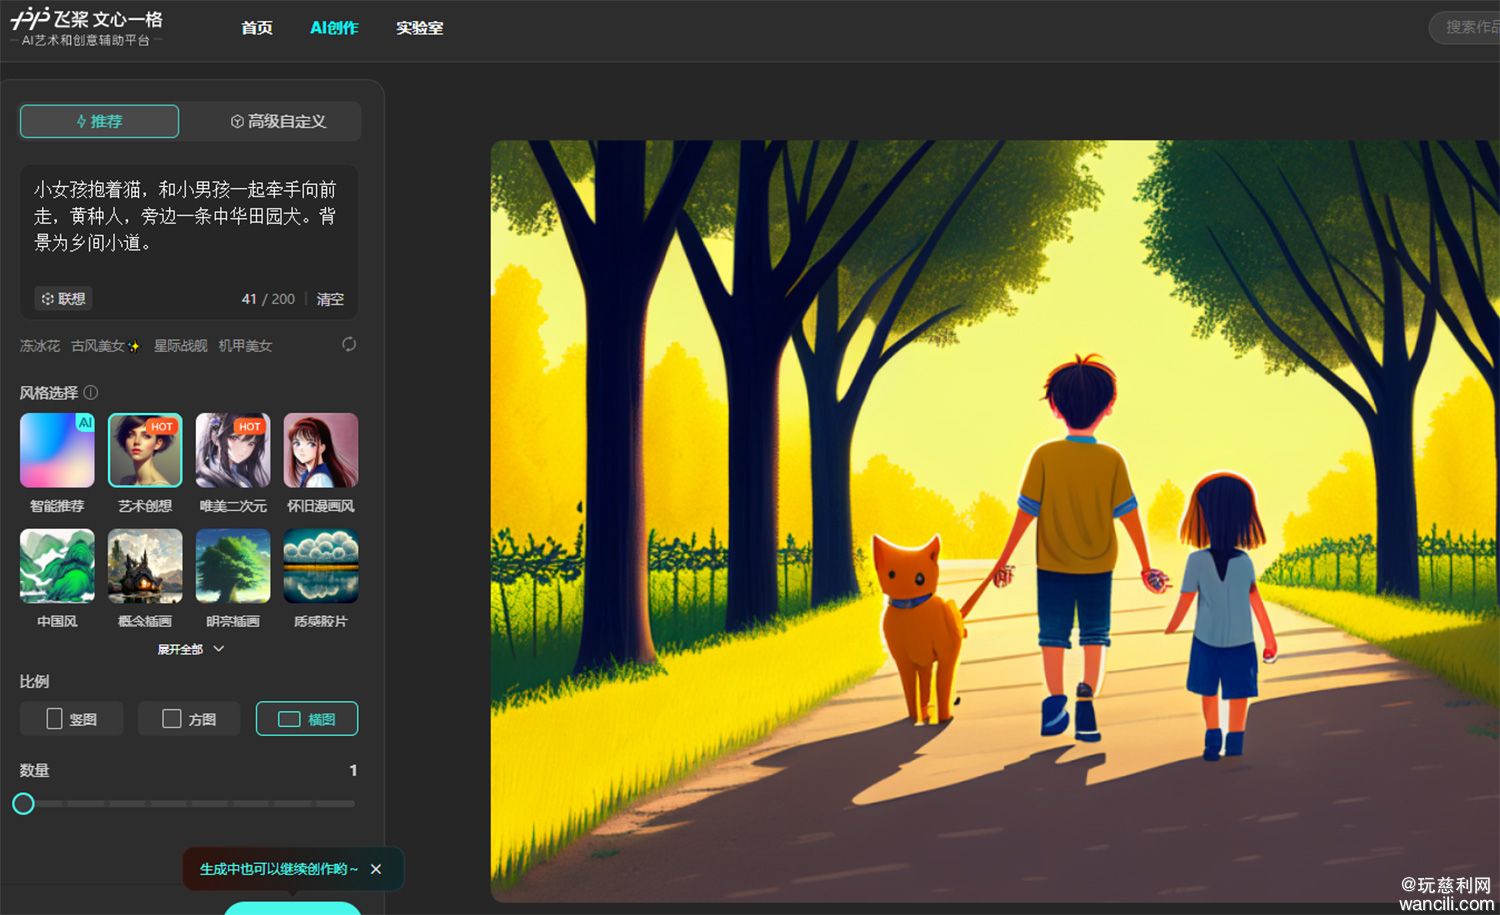Image resolution: width=1500 pixels, height=915 pixels.
Task: Focus the 搜索作品 search box
Action: coord(1466,27)
